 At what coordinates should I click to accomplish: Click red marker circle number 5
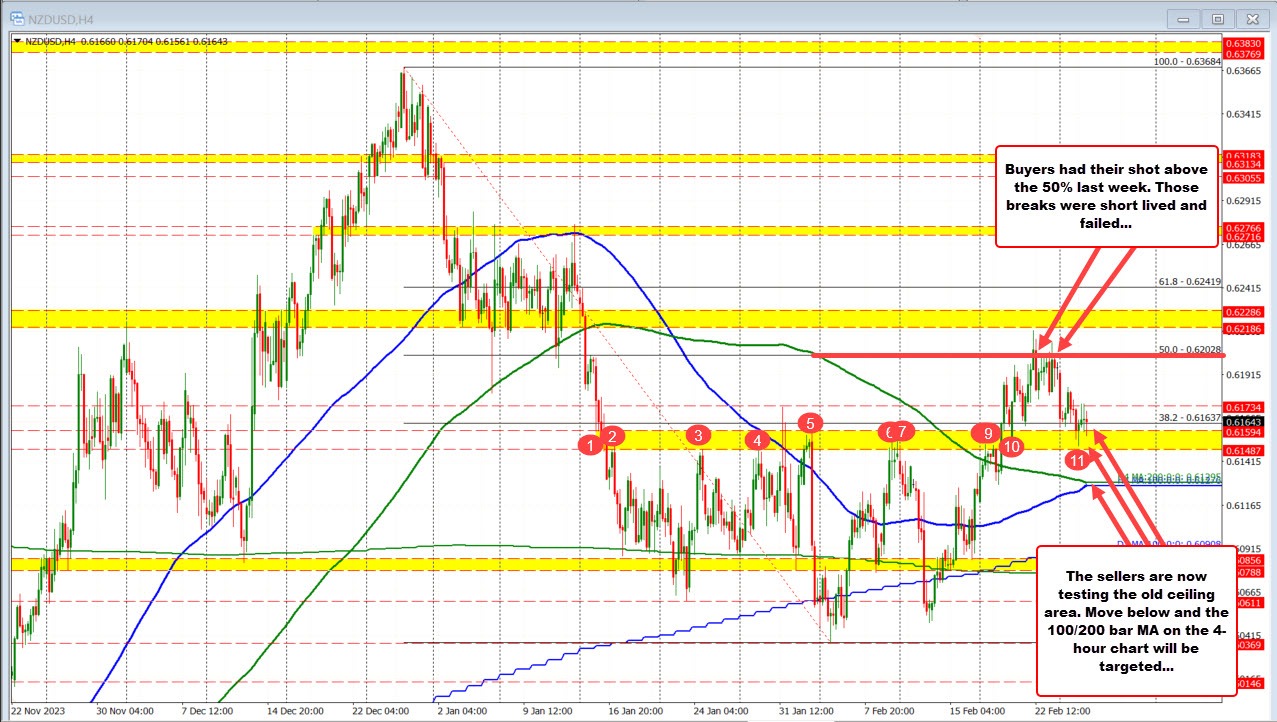click(810, 423)
